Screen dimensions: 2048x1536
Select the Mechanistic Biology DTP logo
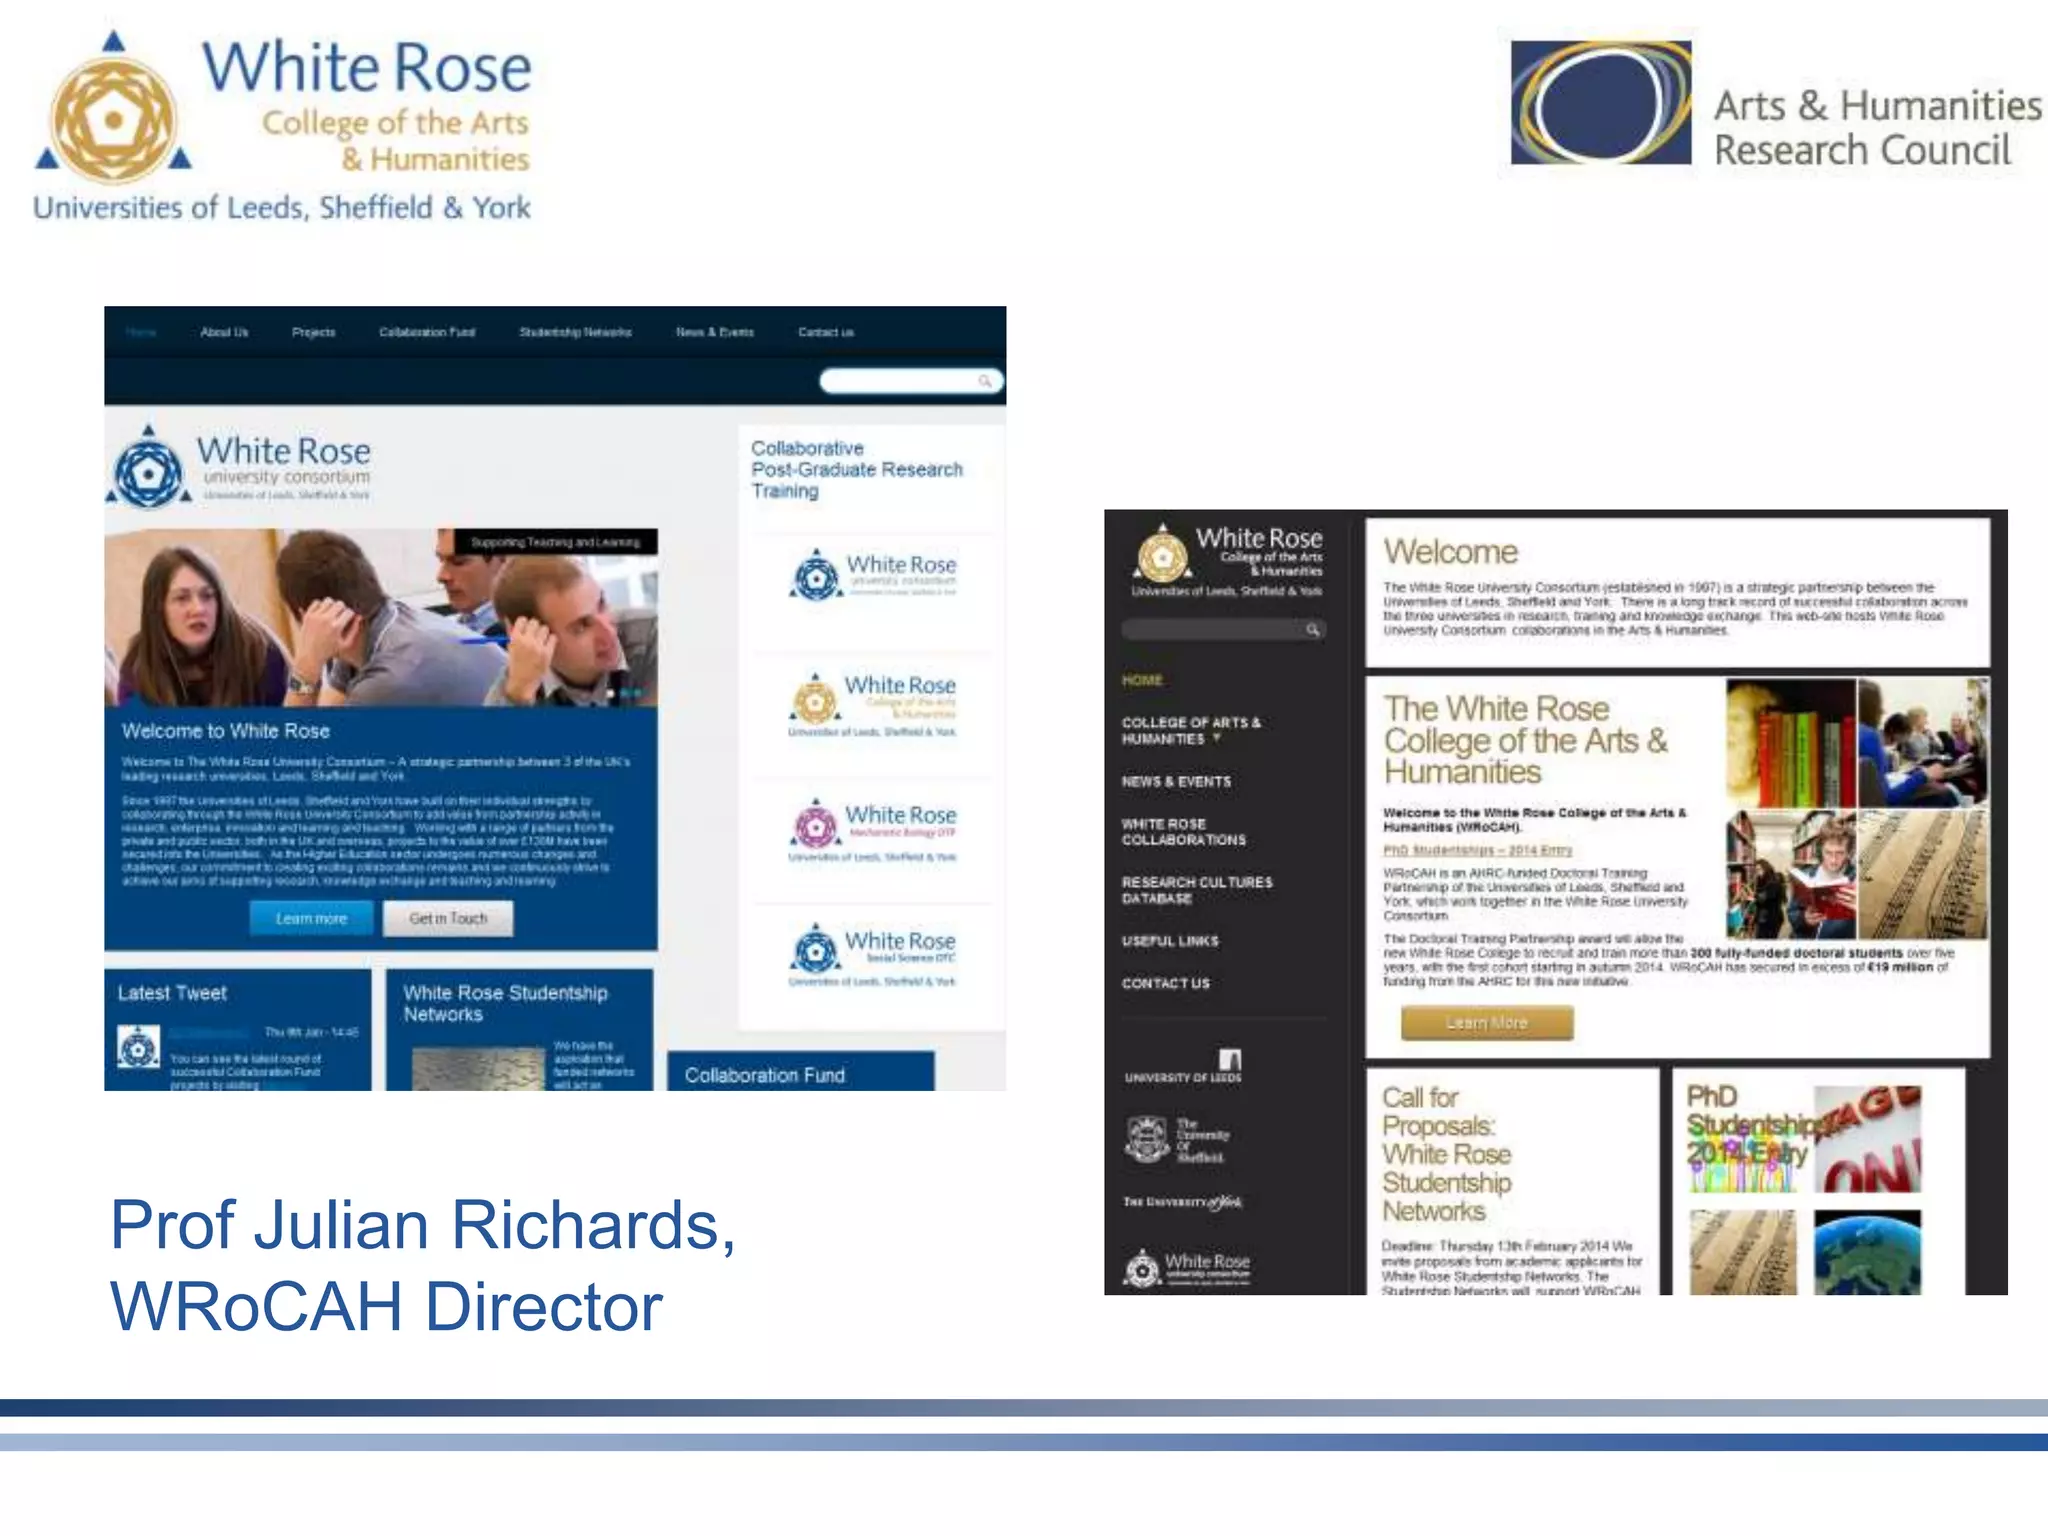coord(872,829)
